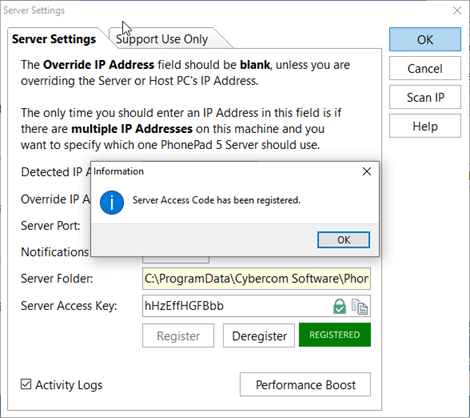Click the green lock icon in Server Access Key

click(339, 306)
